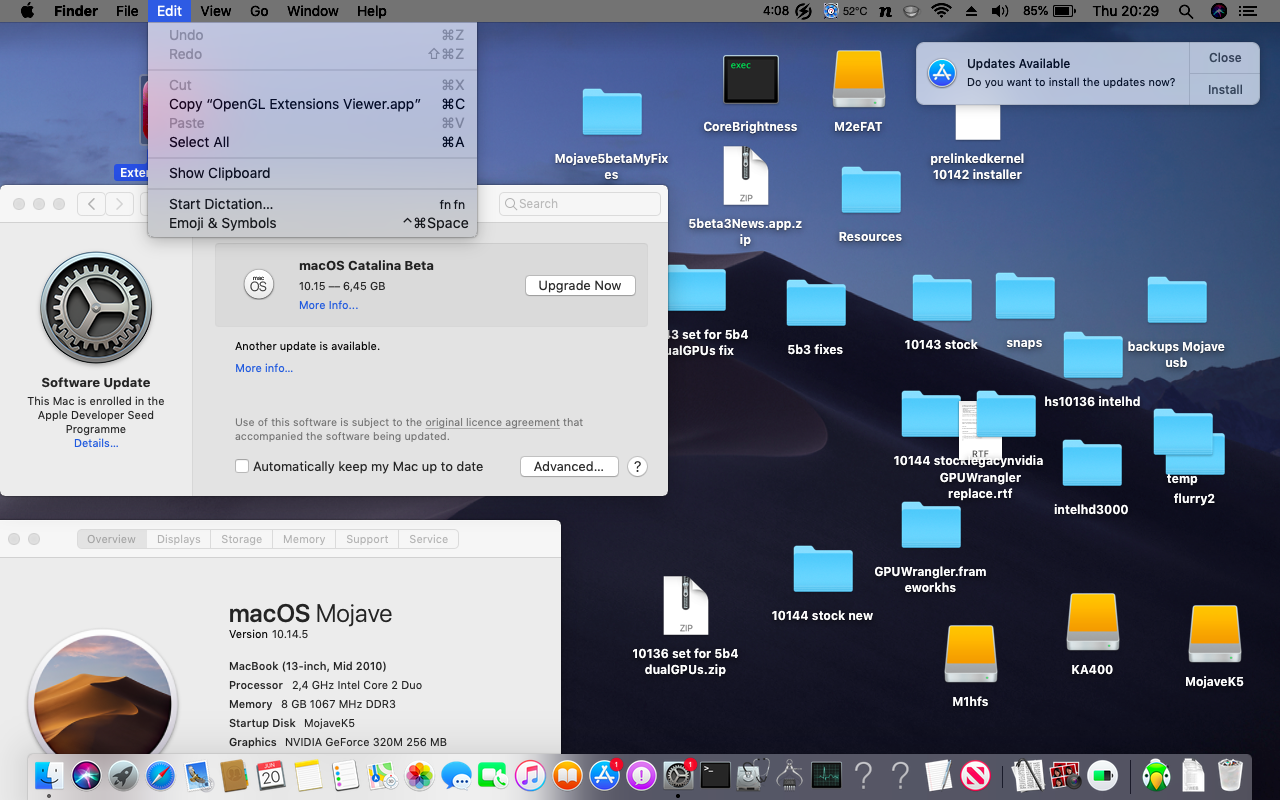This screenshot has height=800, width=1280.
Task: Go back in System Preferences toolbar
Action: (91, 204)
